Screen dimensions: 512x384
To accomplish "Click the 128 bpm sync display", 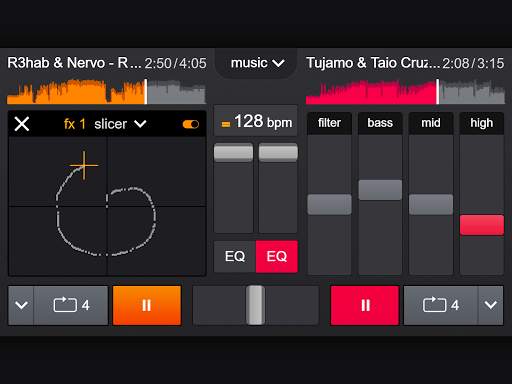I will click(x=256, y=121).
